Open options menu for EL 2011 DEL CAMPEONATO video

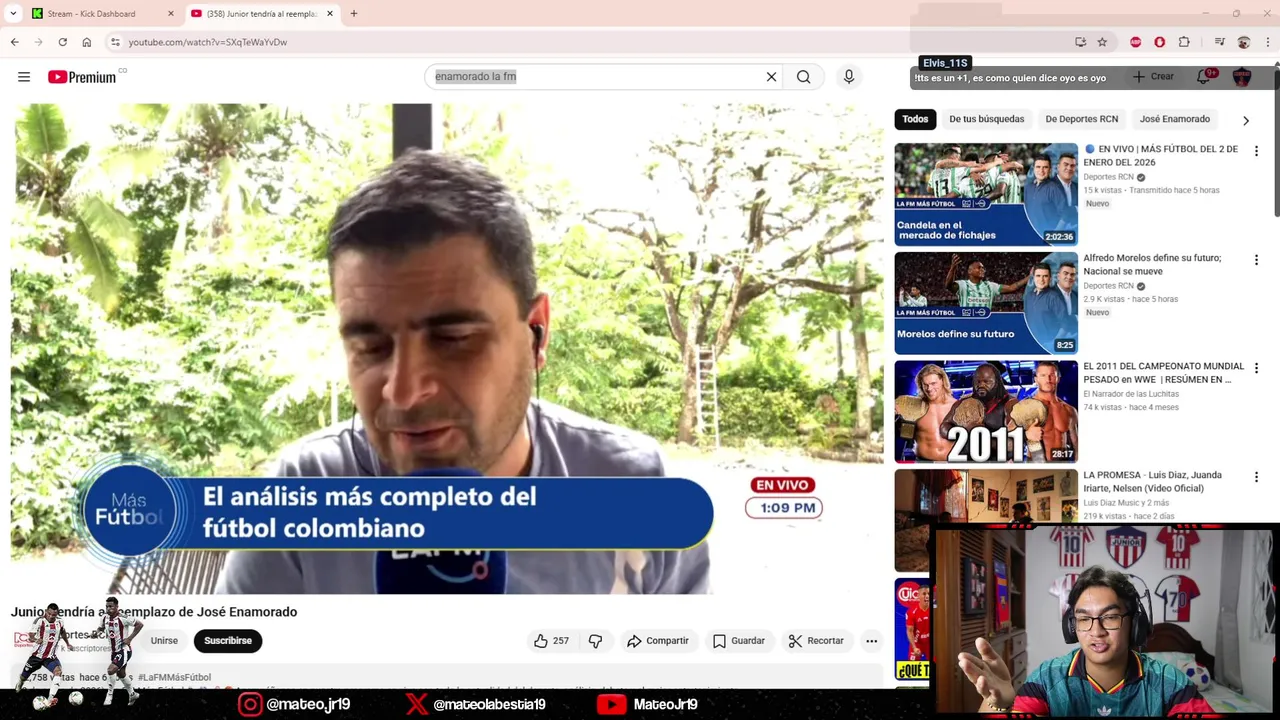click(1256, 369)
